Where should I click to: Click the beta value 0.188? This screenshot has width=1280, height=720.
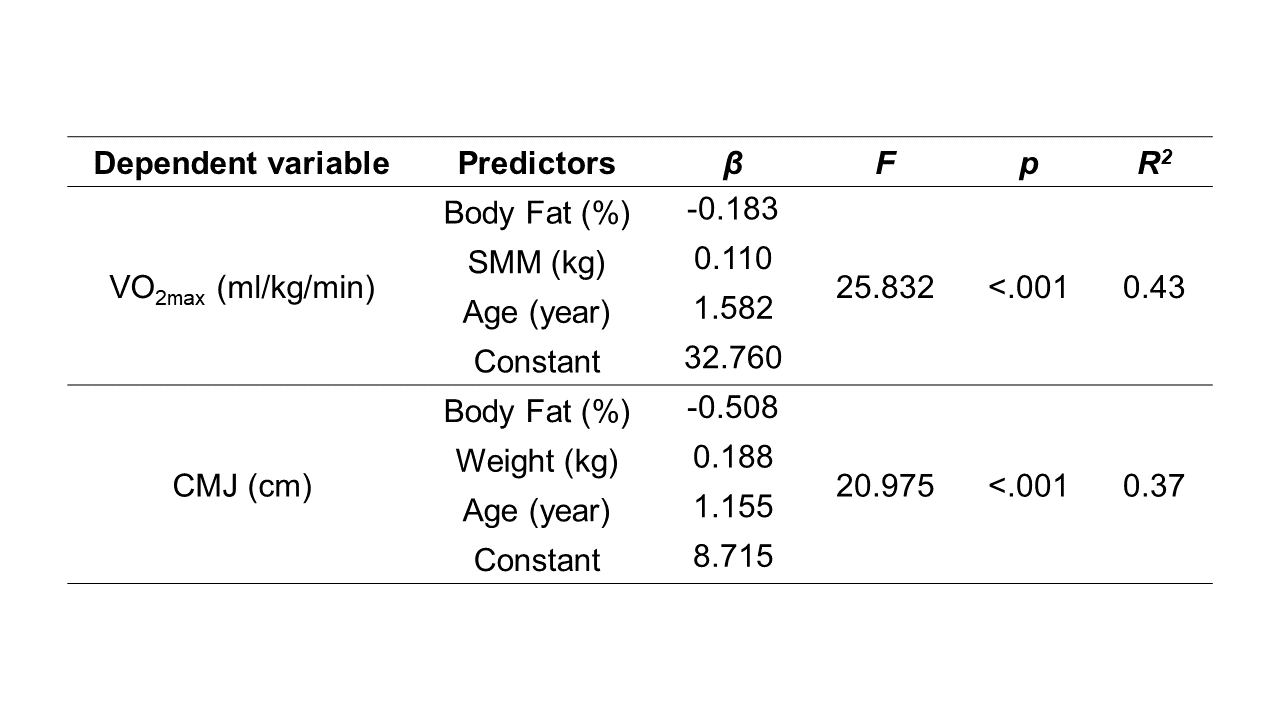click(x=732, y=457)
